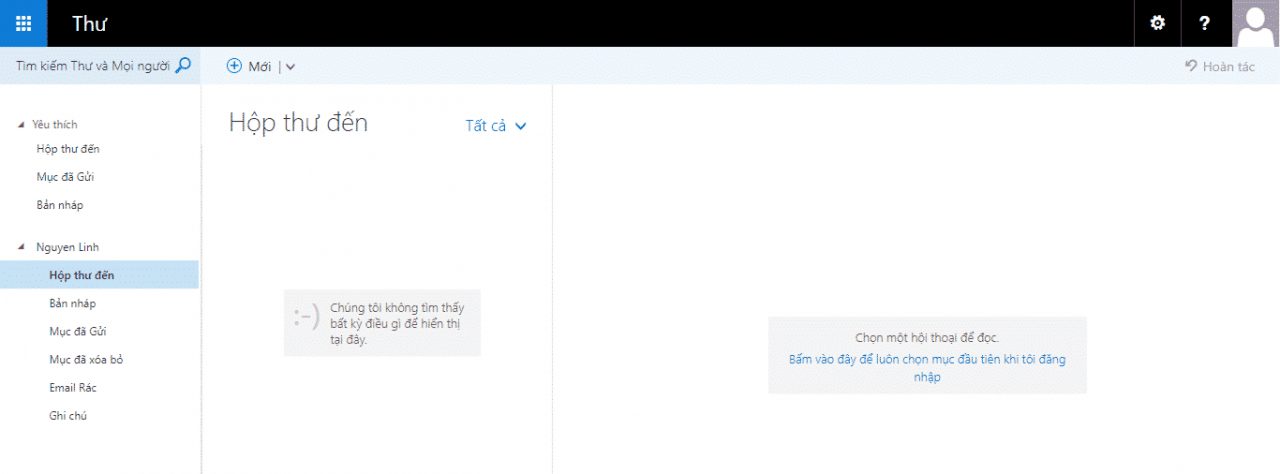Open the settings gear icon
Viewport: 1280px width, 474px height.
click(1158, 23)
